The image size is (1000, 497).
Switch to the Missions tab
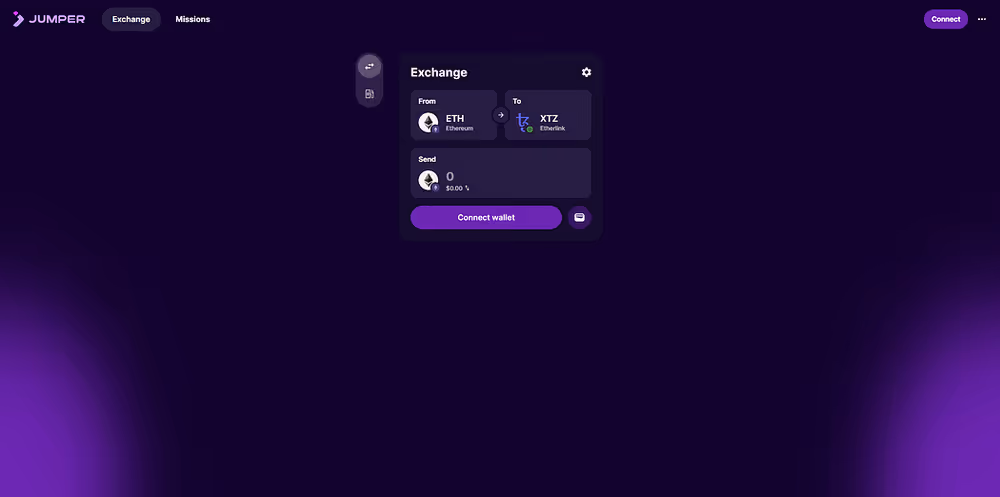click(193, 19)
